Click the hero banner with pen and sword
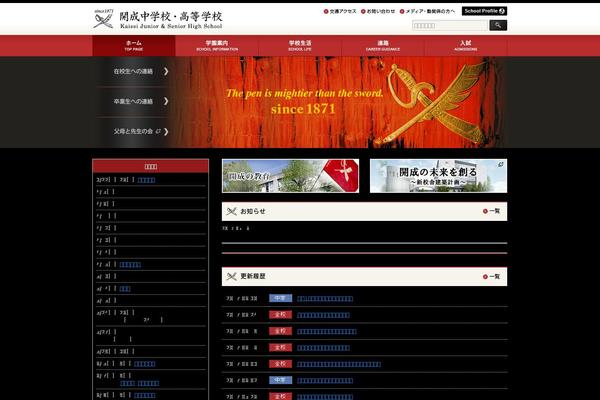 click(339, 102)
